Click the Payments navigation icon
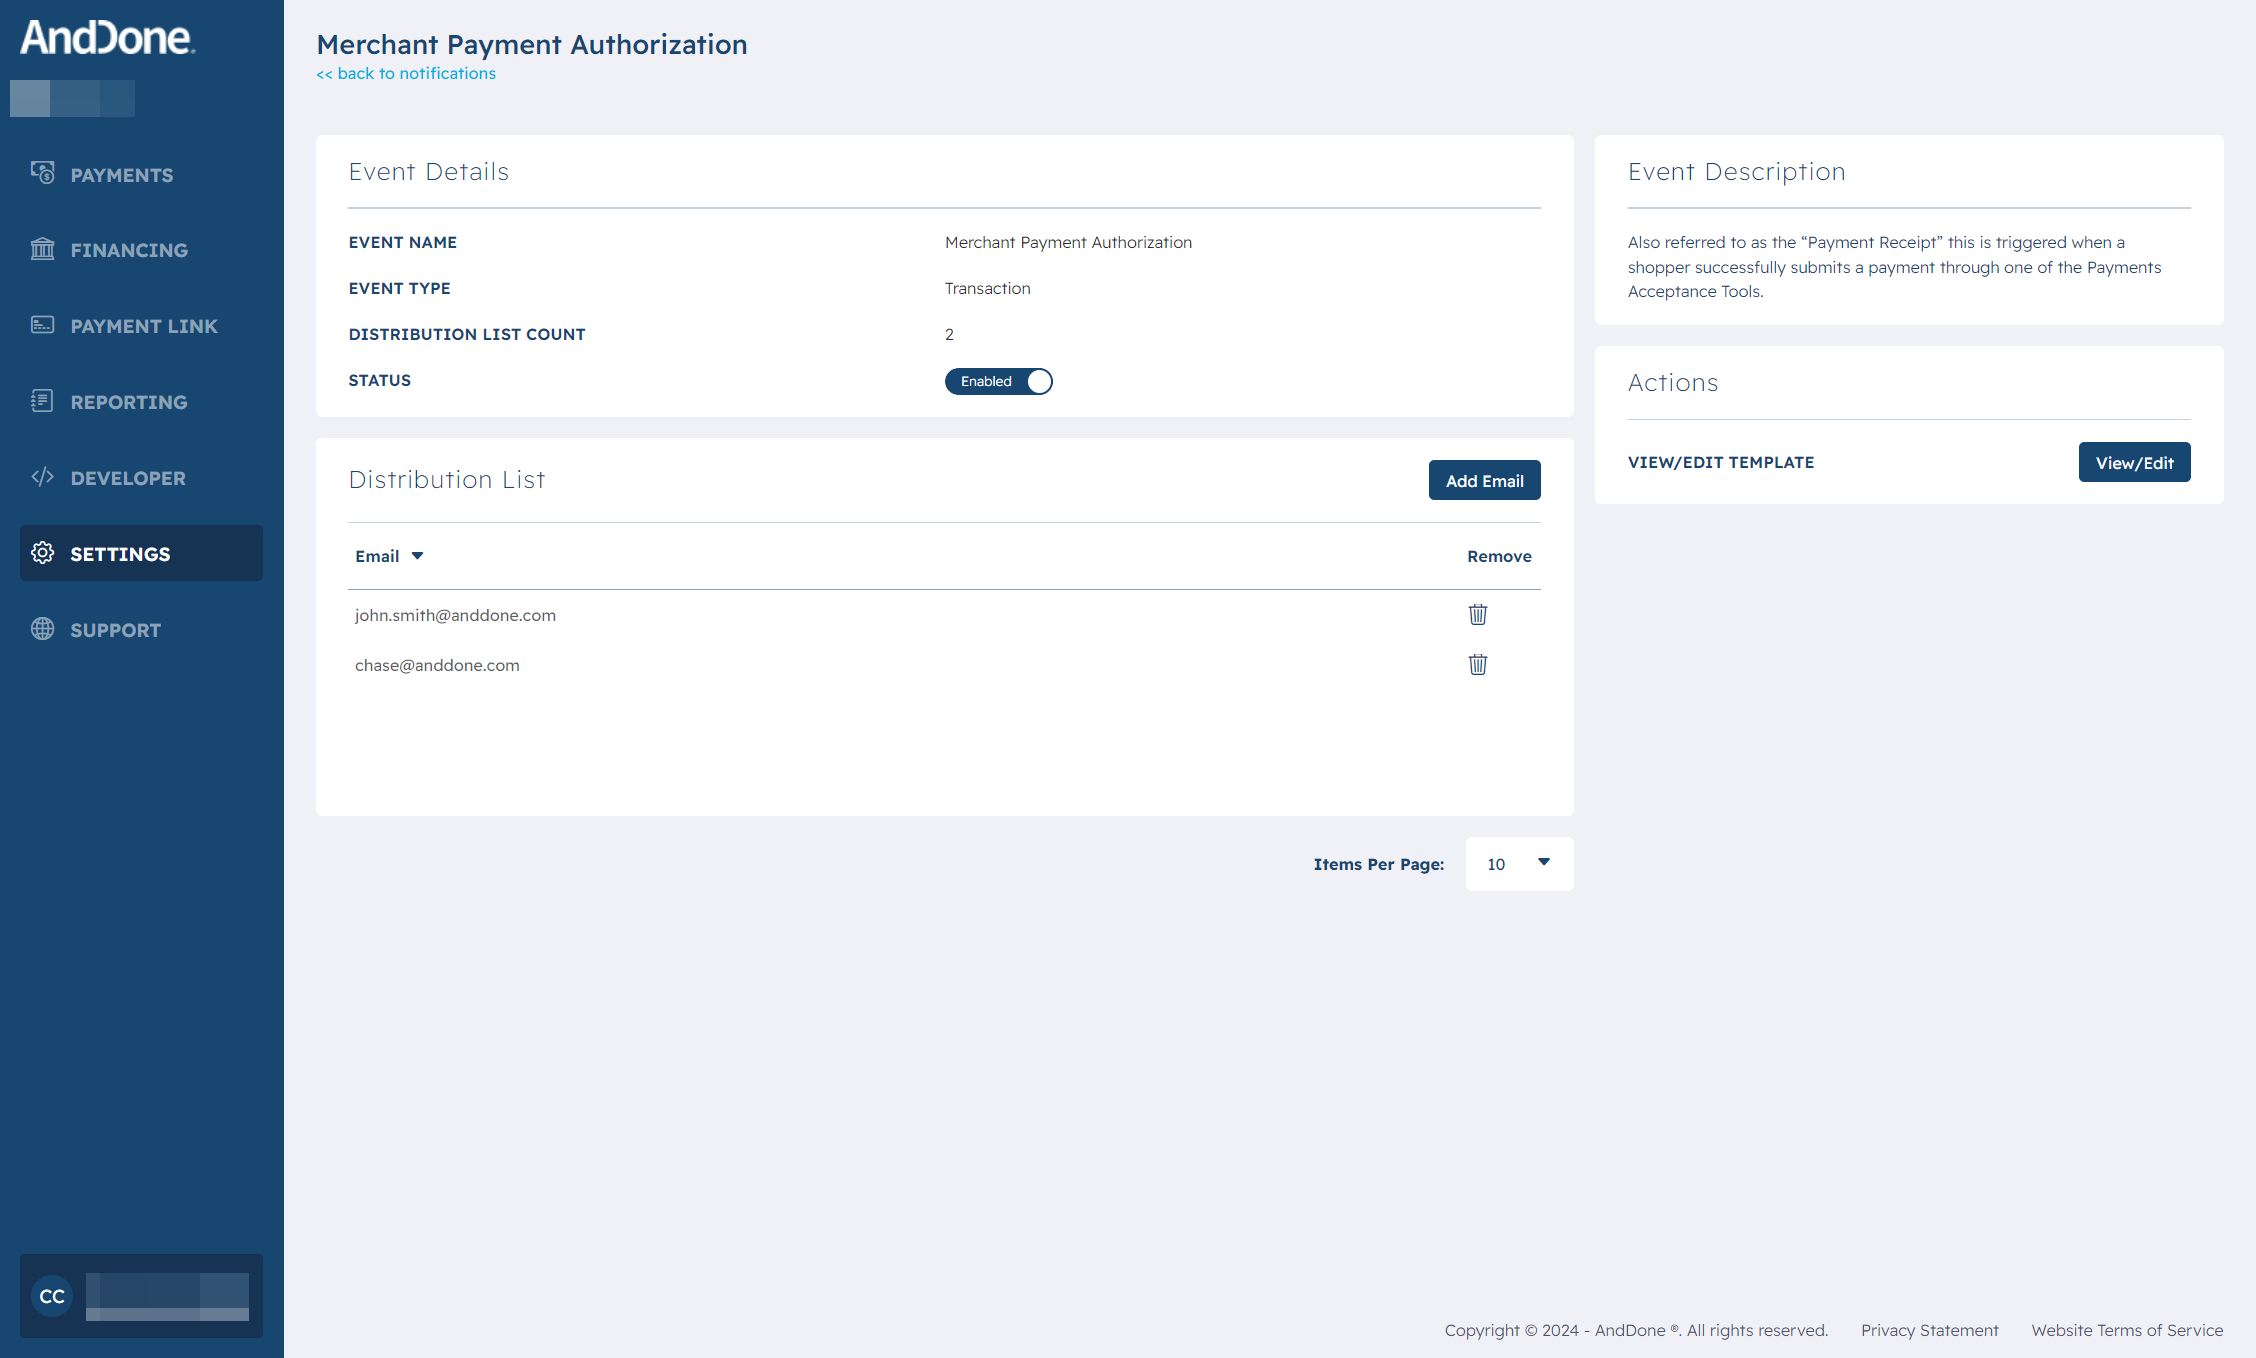 pos(45,174)
